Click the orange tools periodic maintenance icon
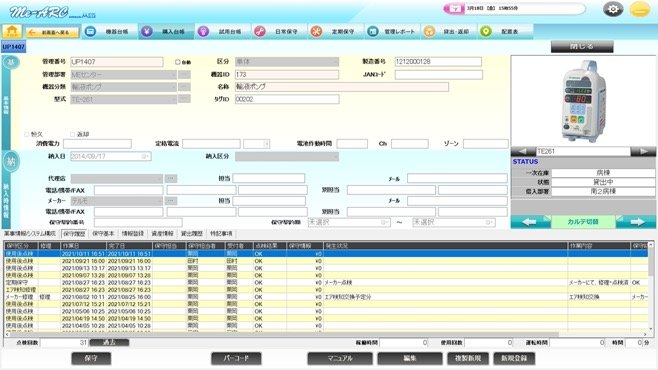658x370 pixels. 316,31
